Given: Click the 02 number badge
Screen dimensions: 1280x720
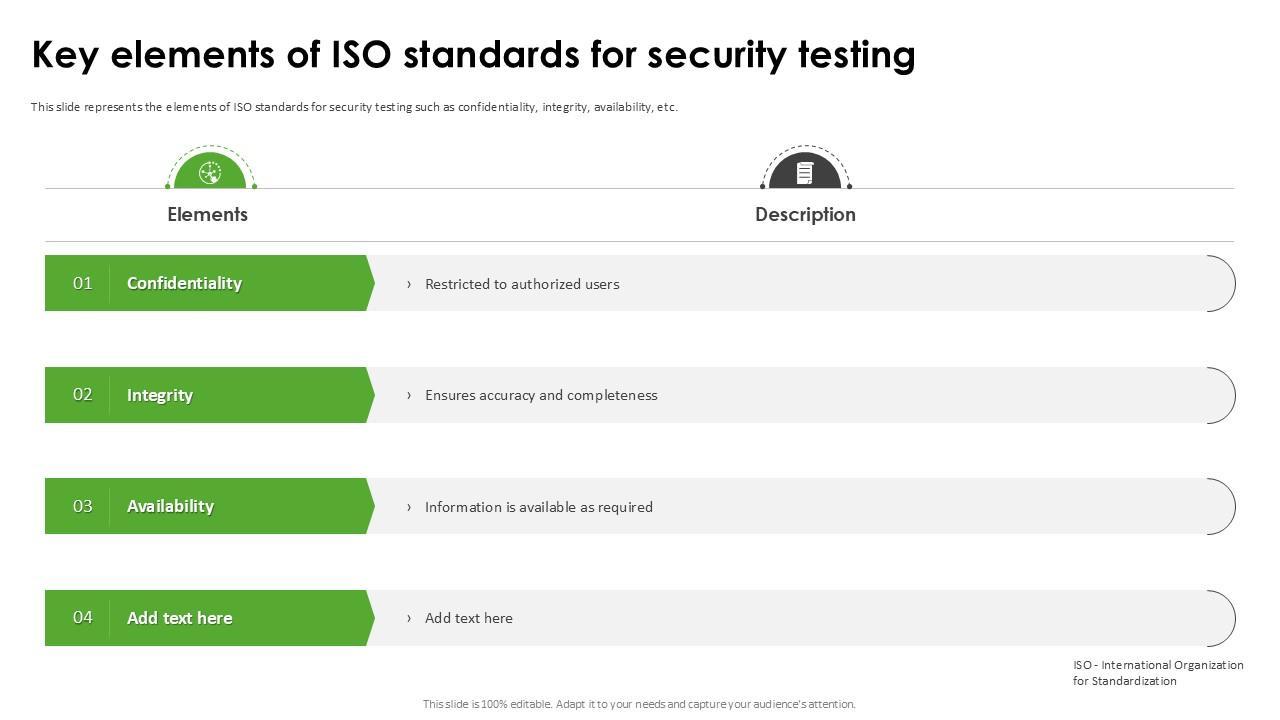Looking at the screenshot, I should click(x=82, y=395).
